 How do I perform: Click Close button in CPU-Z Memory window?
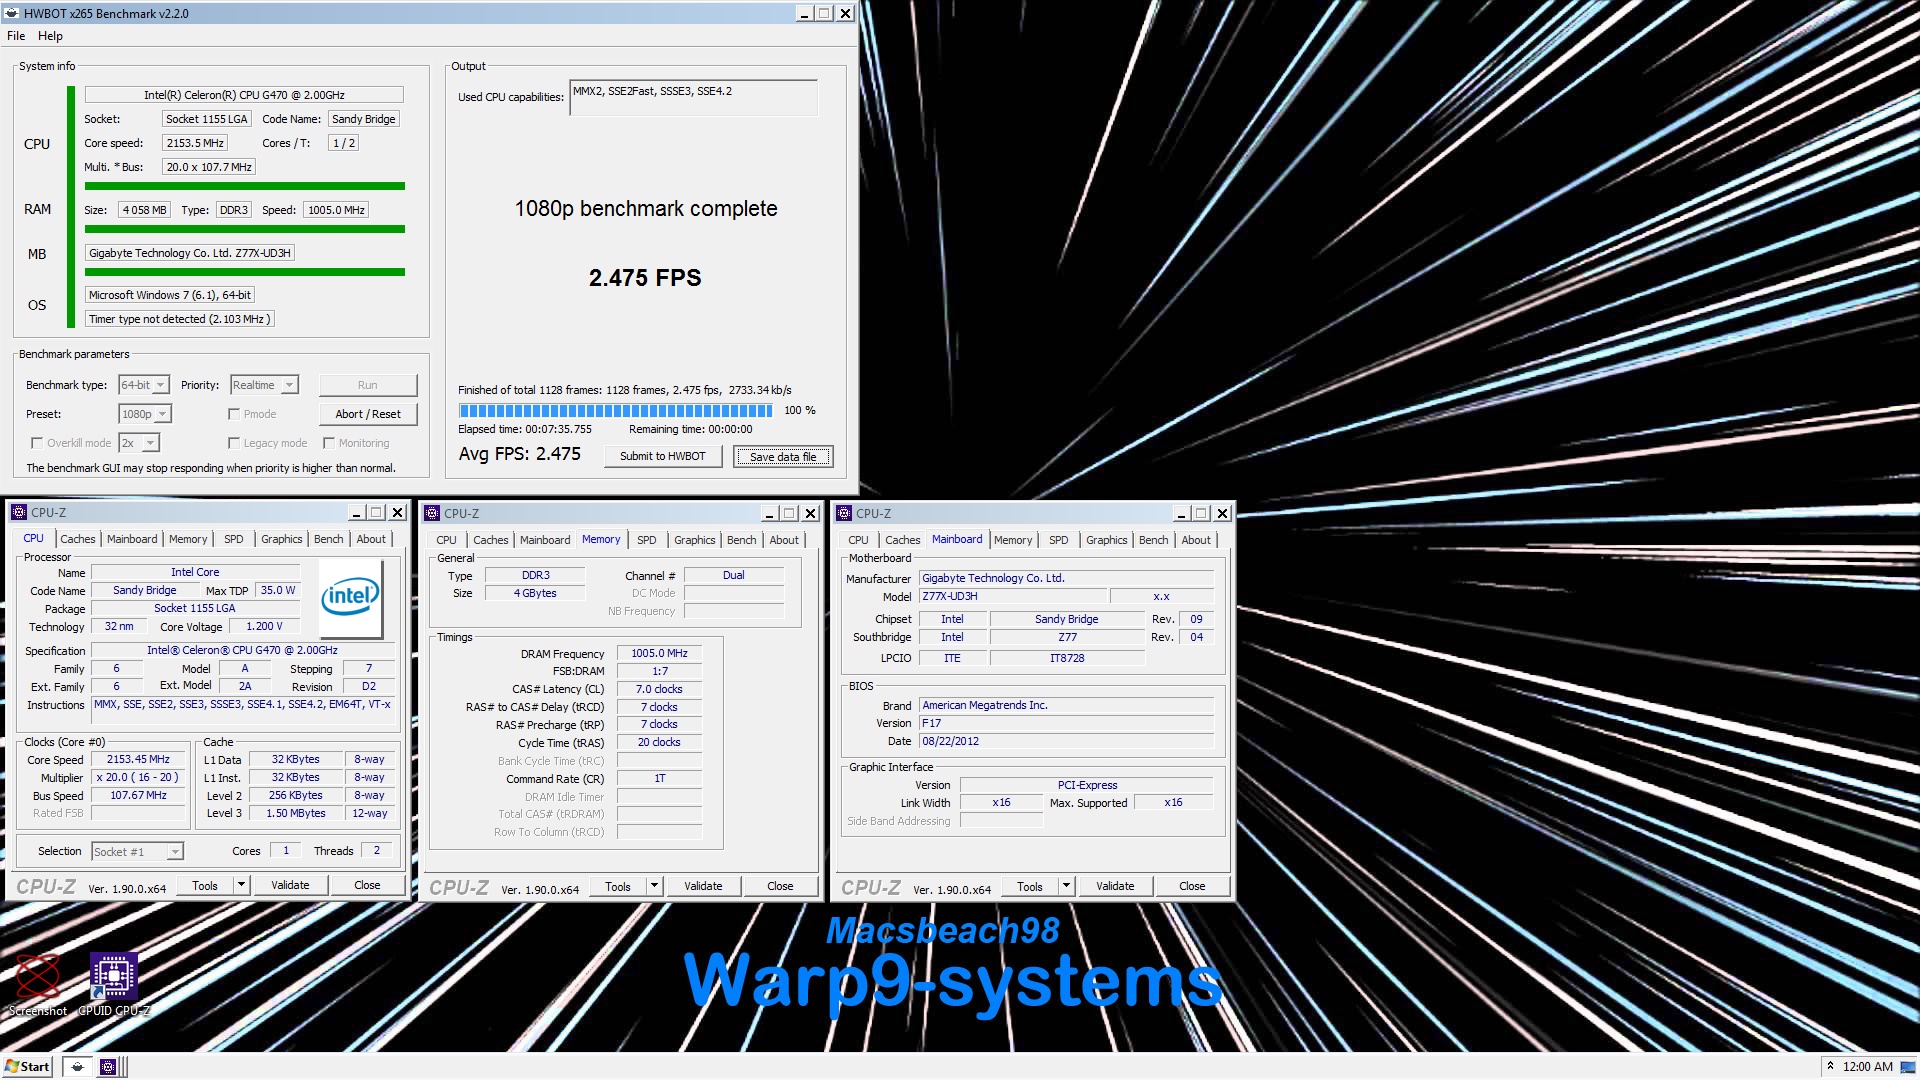(x=780, y=886)
